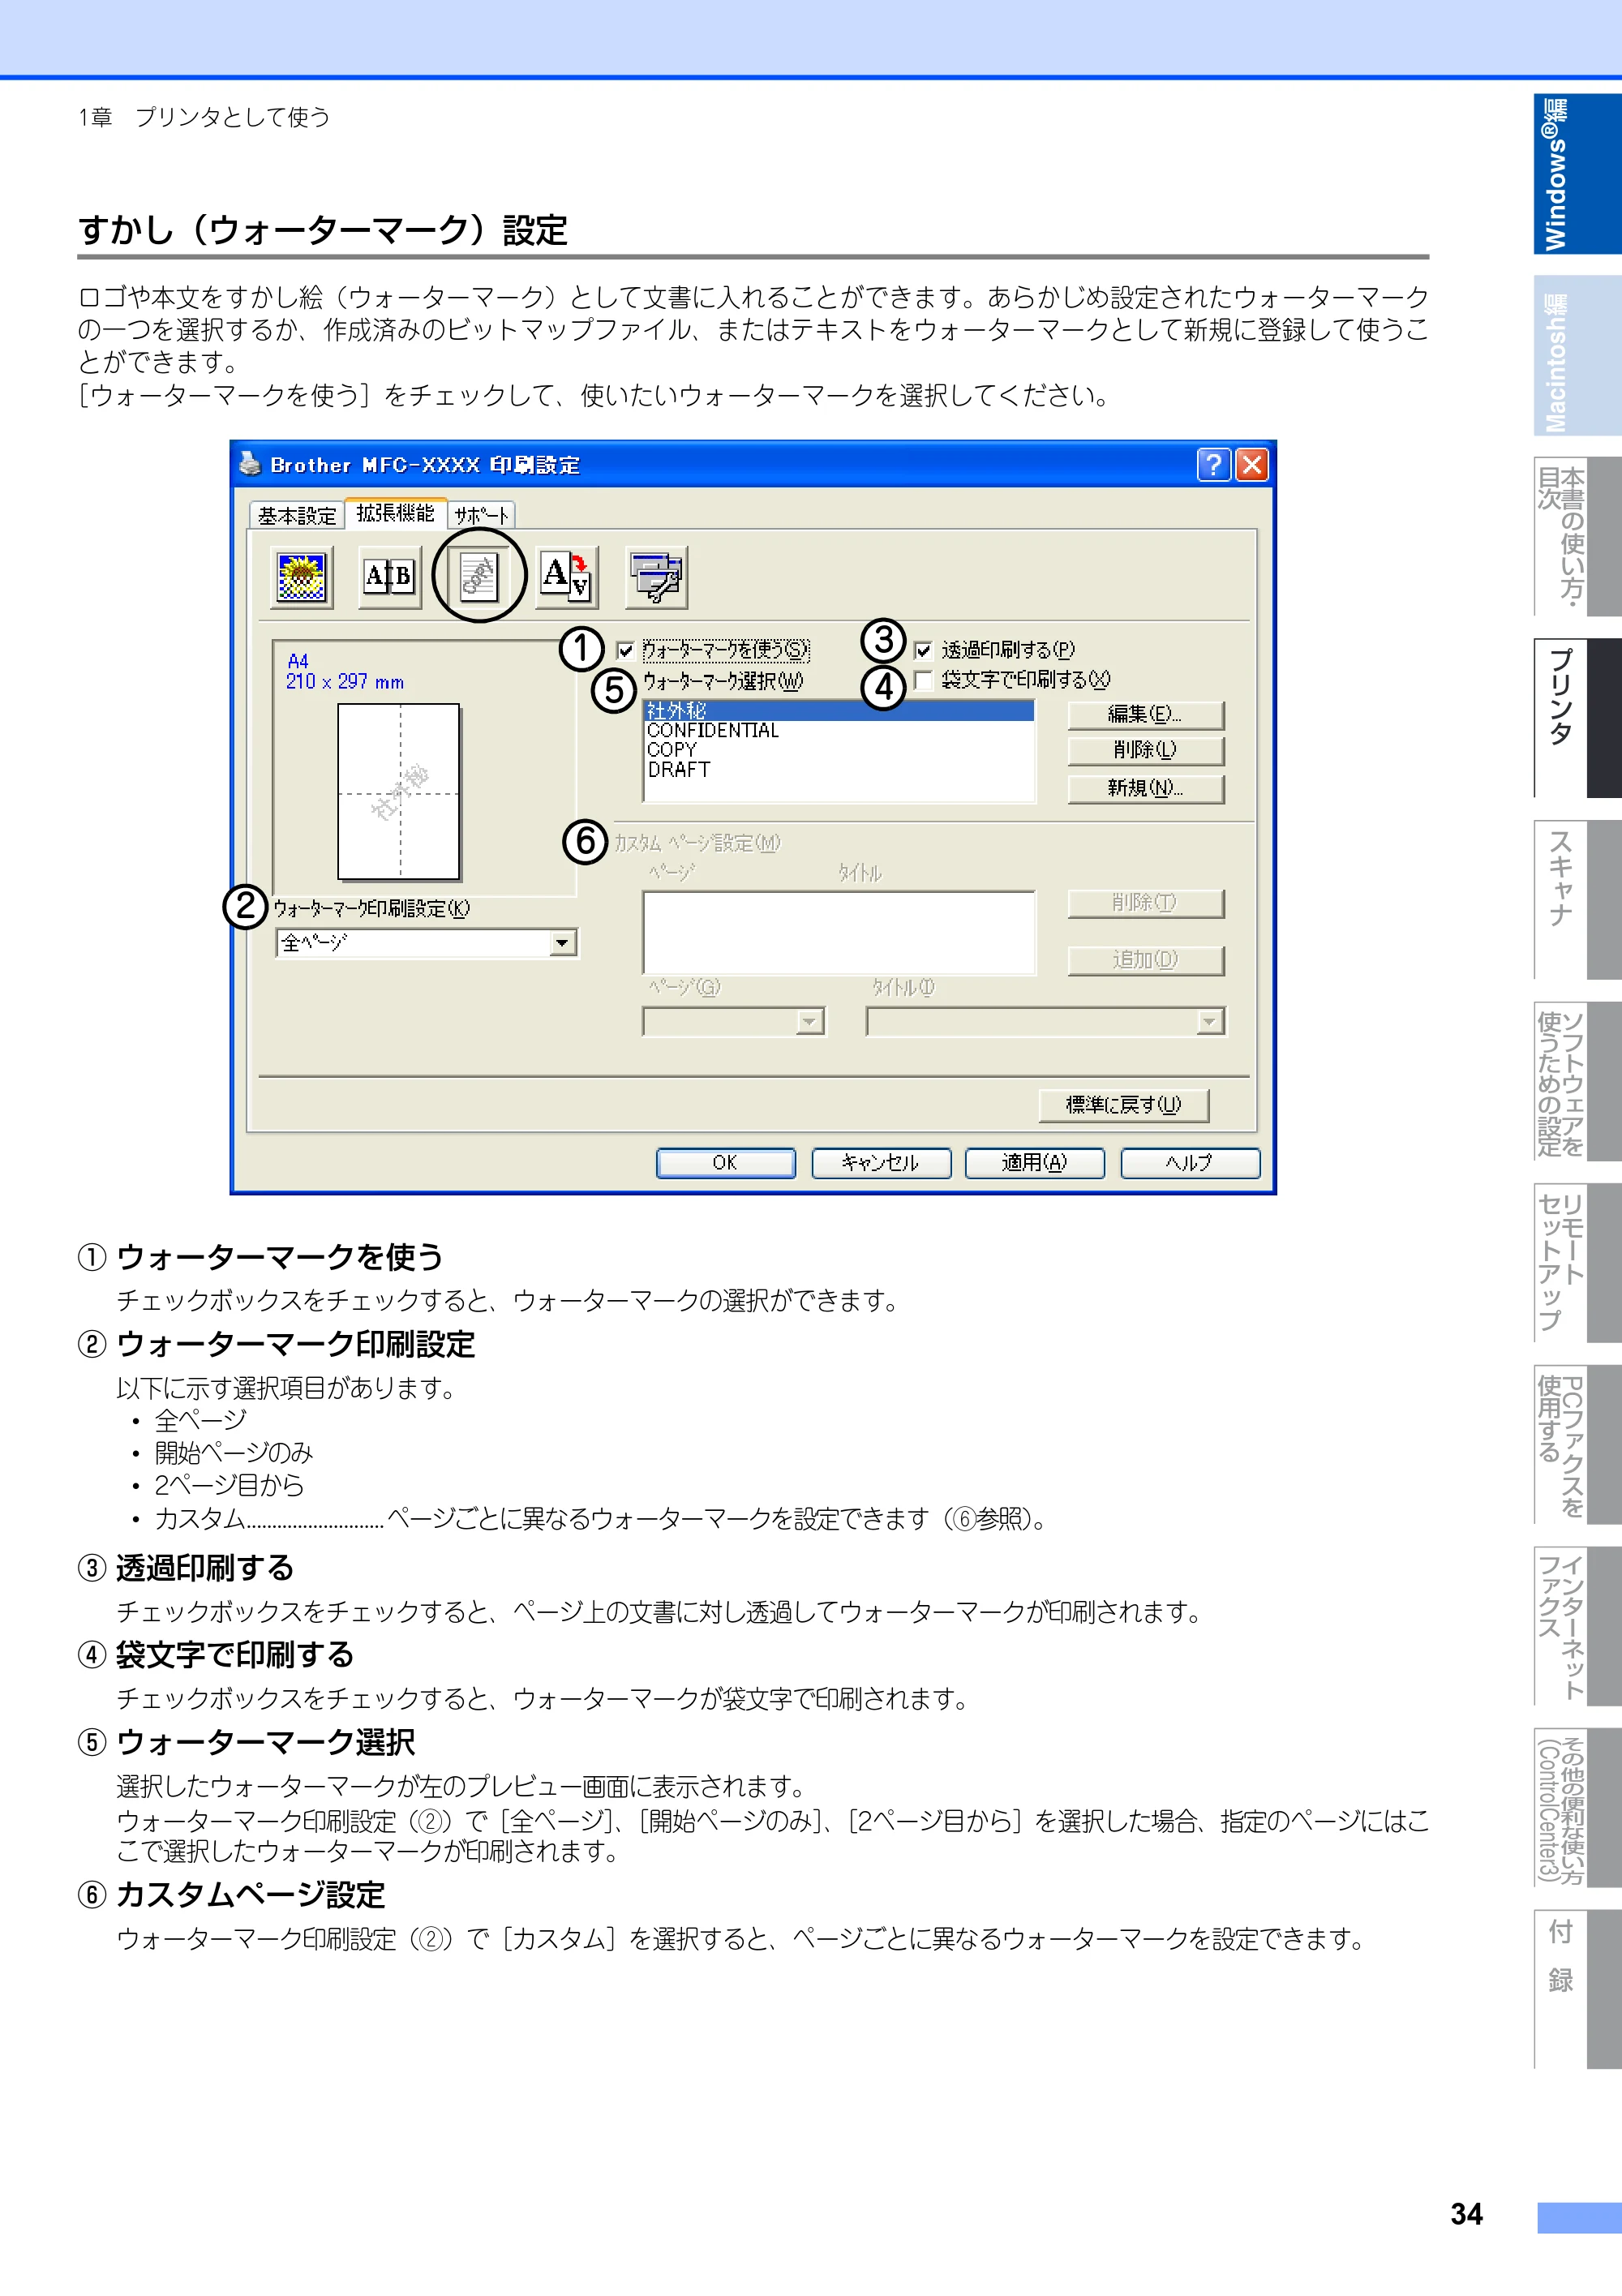
Task: Click the 削除(L) button
Action: 1145,750
